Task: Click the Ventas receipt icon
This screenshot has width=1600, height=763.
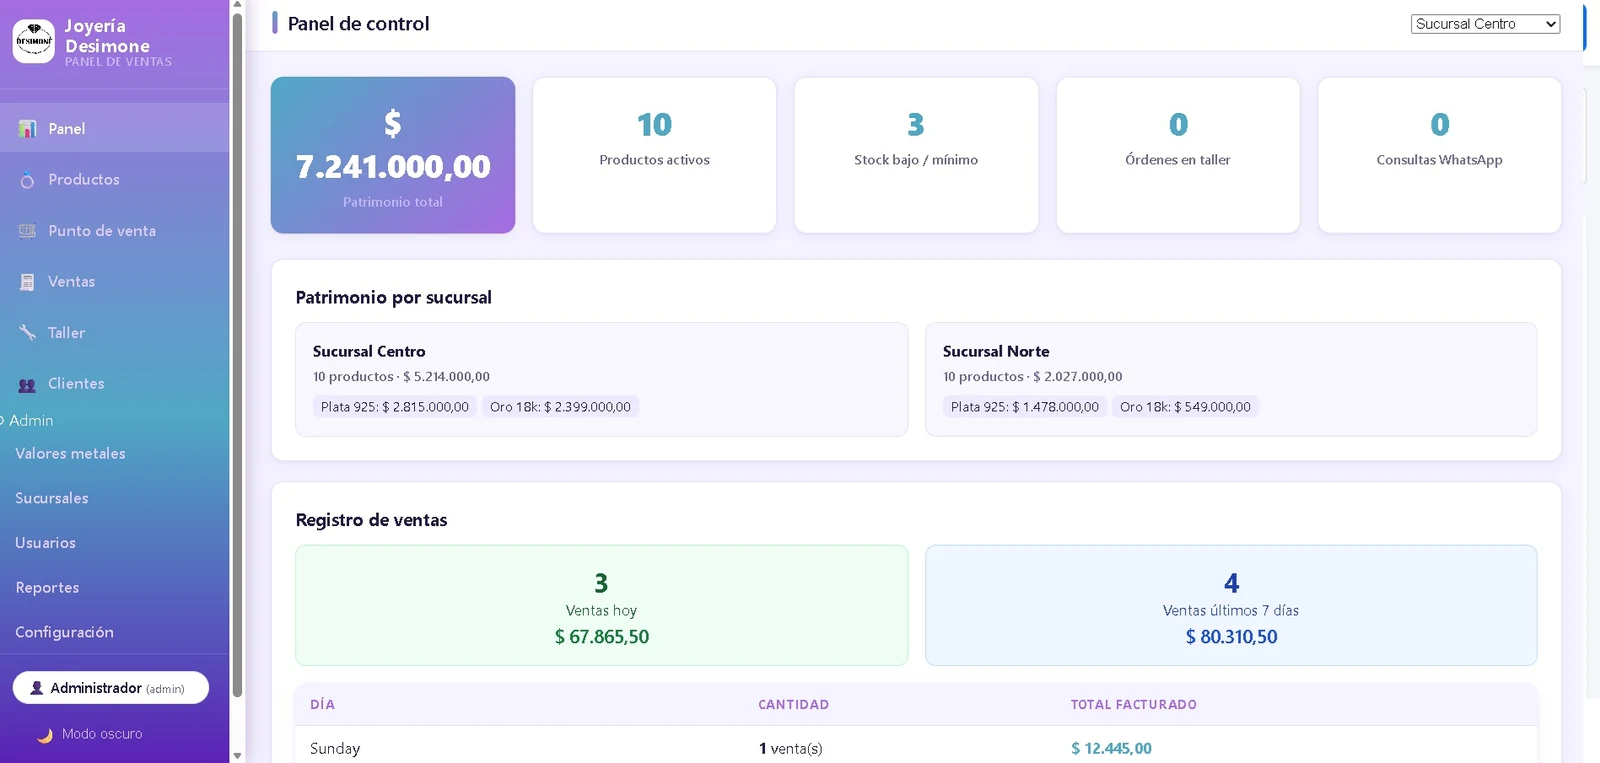Action: [x=28, y=282]
